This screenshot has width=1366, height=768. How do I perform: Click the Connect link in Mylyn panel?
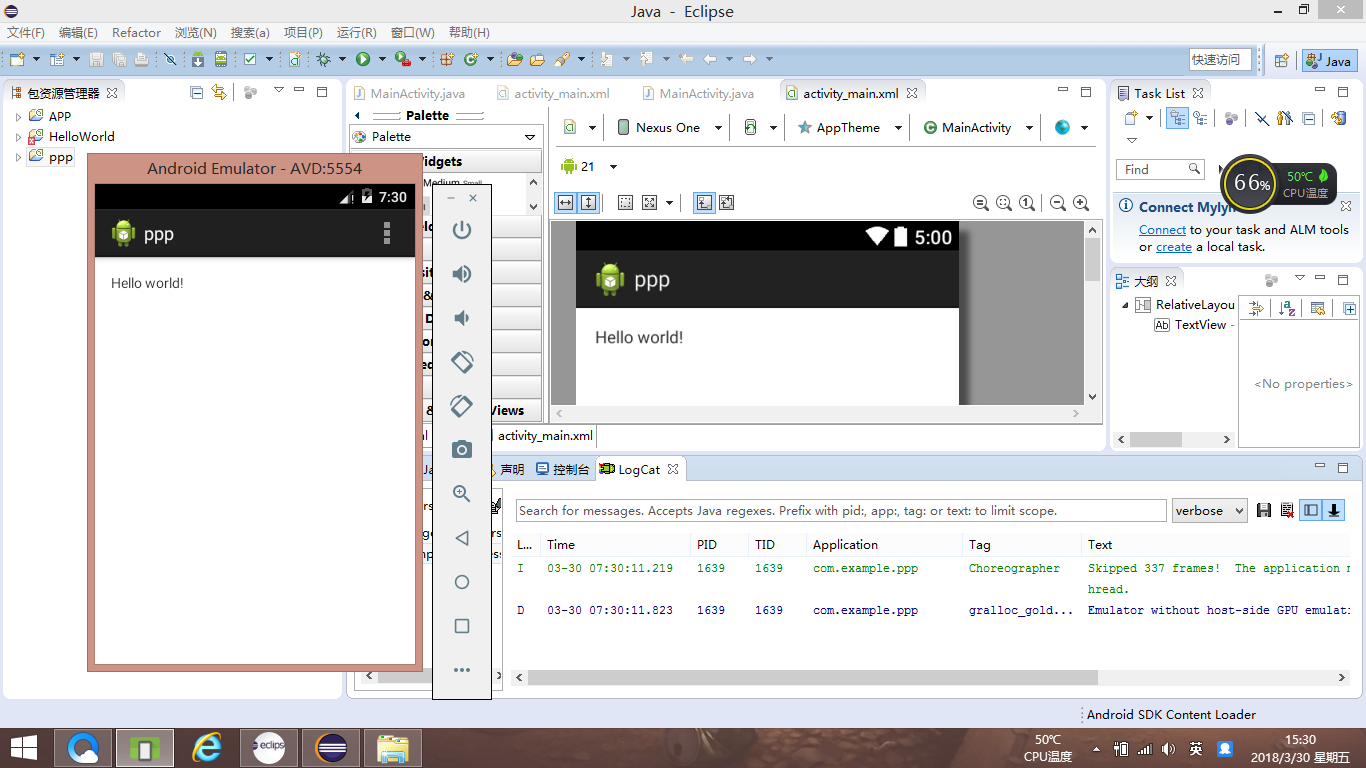click(x=1162, y=230)
